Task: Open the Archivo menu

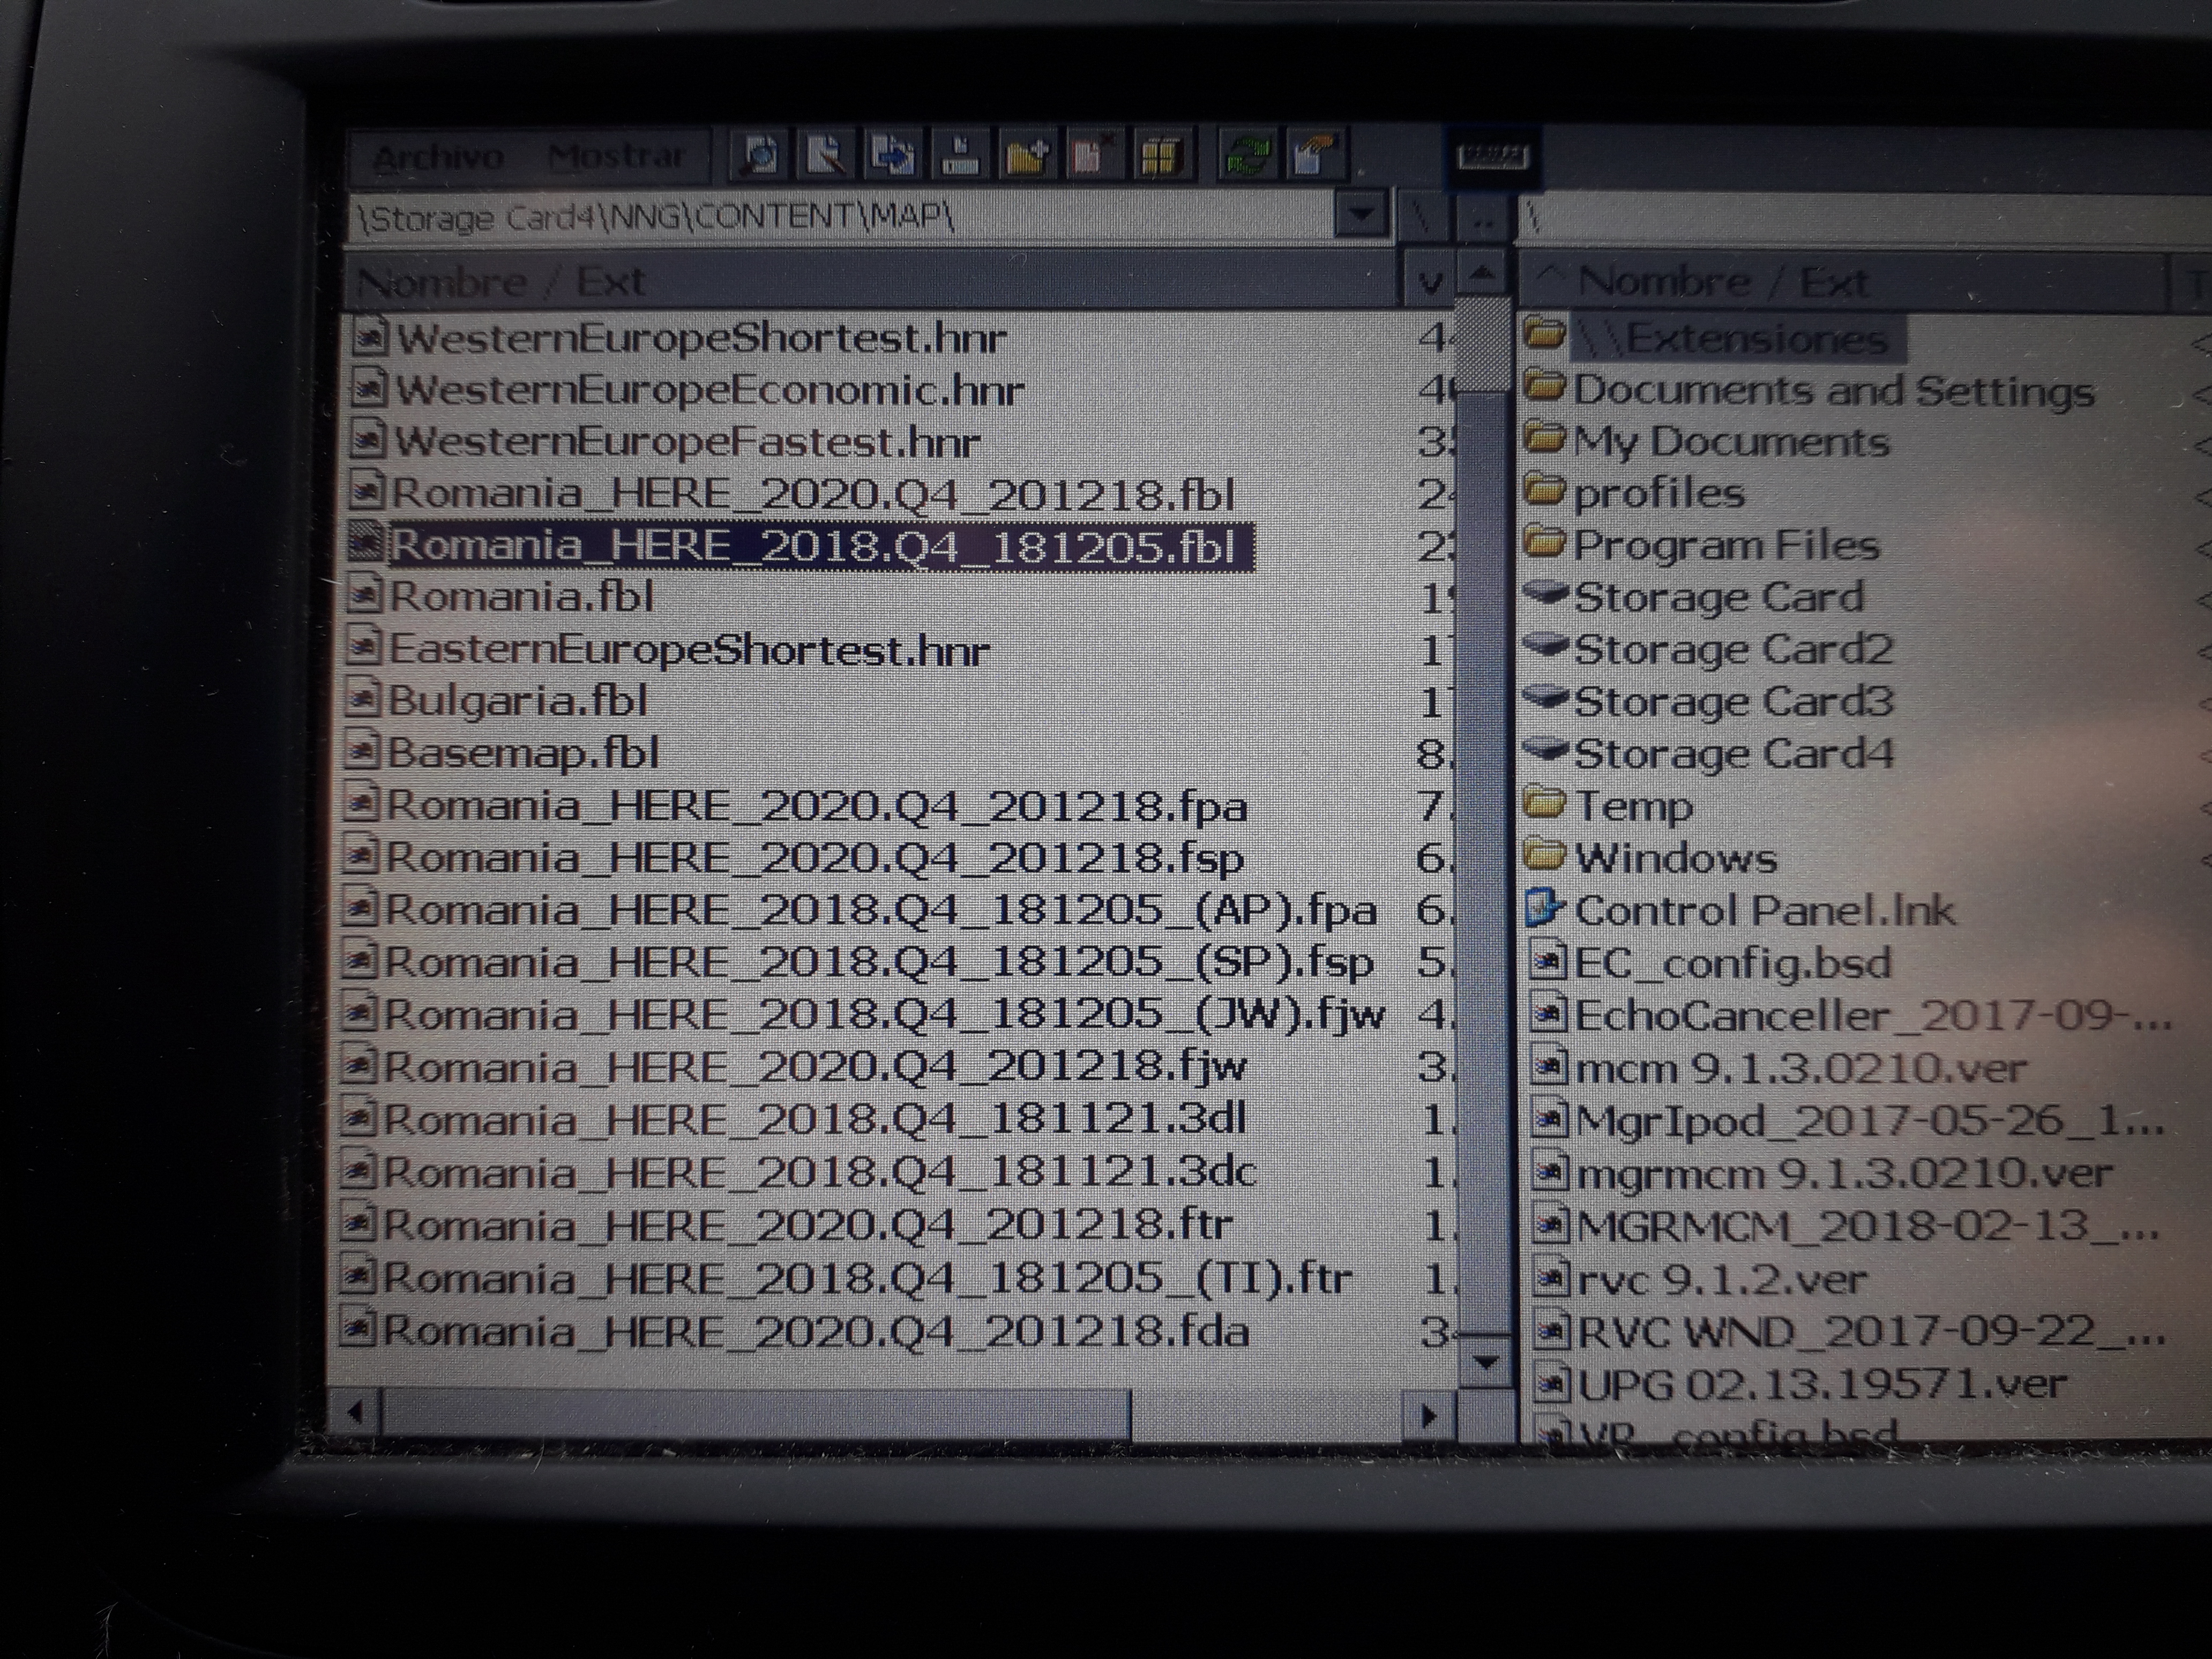Action: coord(438,158)
